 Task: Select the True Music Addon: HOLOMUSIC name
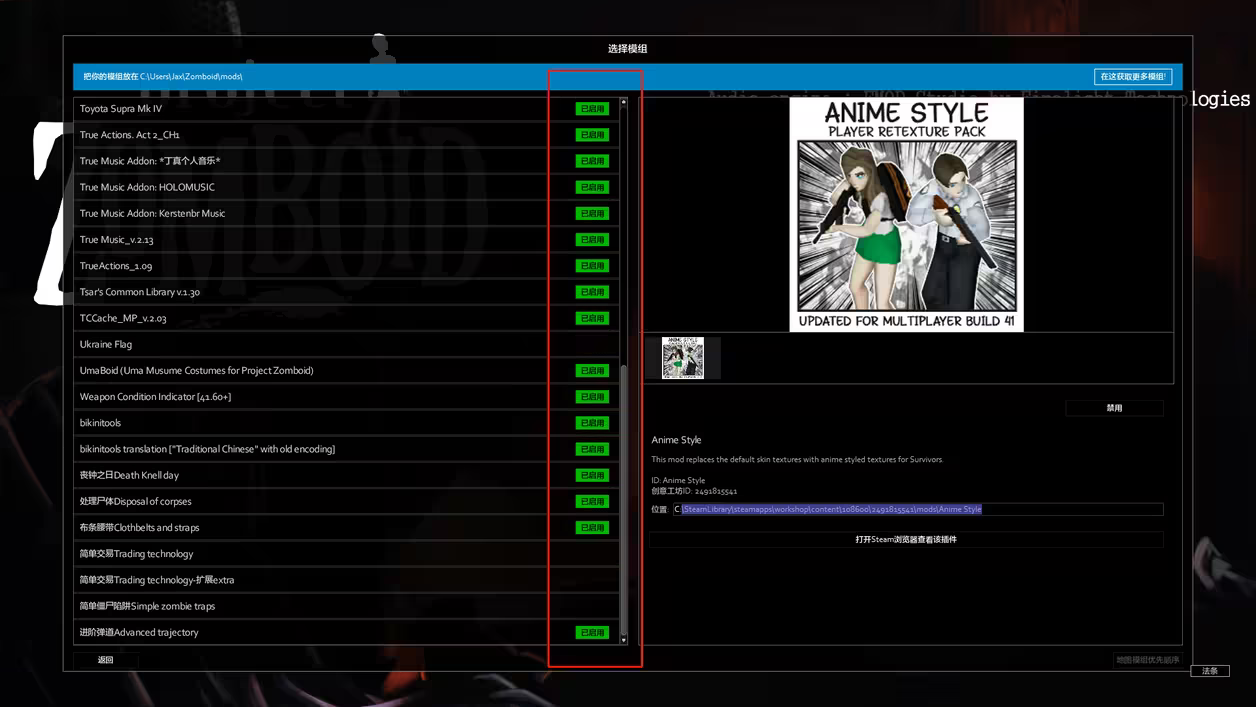(147, 187)
